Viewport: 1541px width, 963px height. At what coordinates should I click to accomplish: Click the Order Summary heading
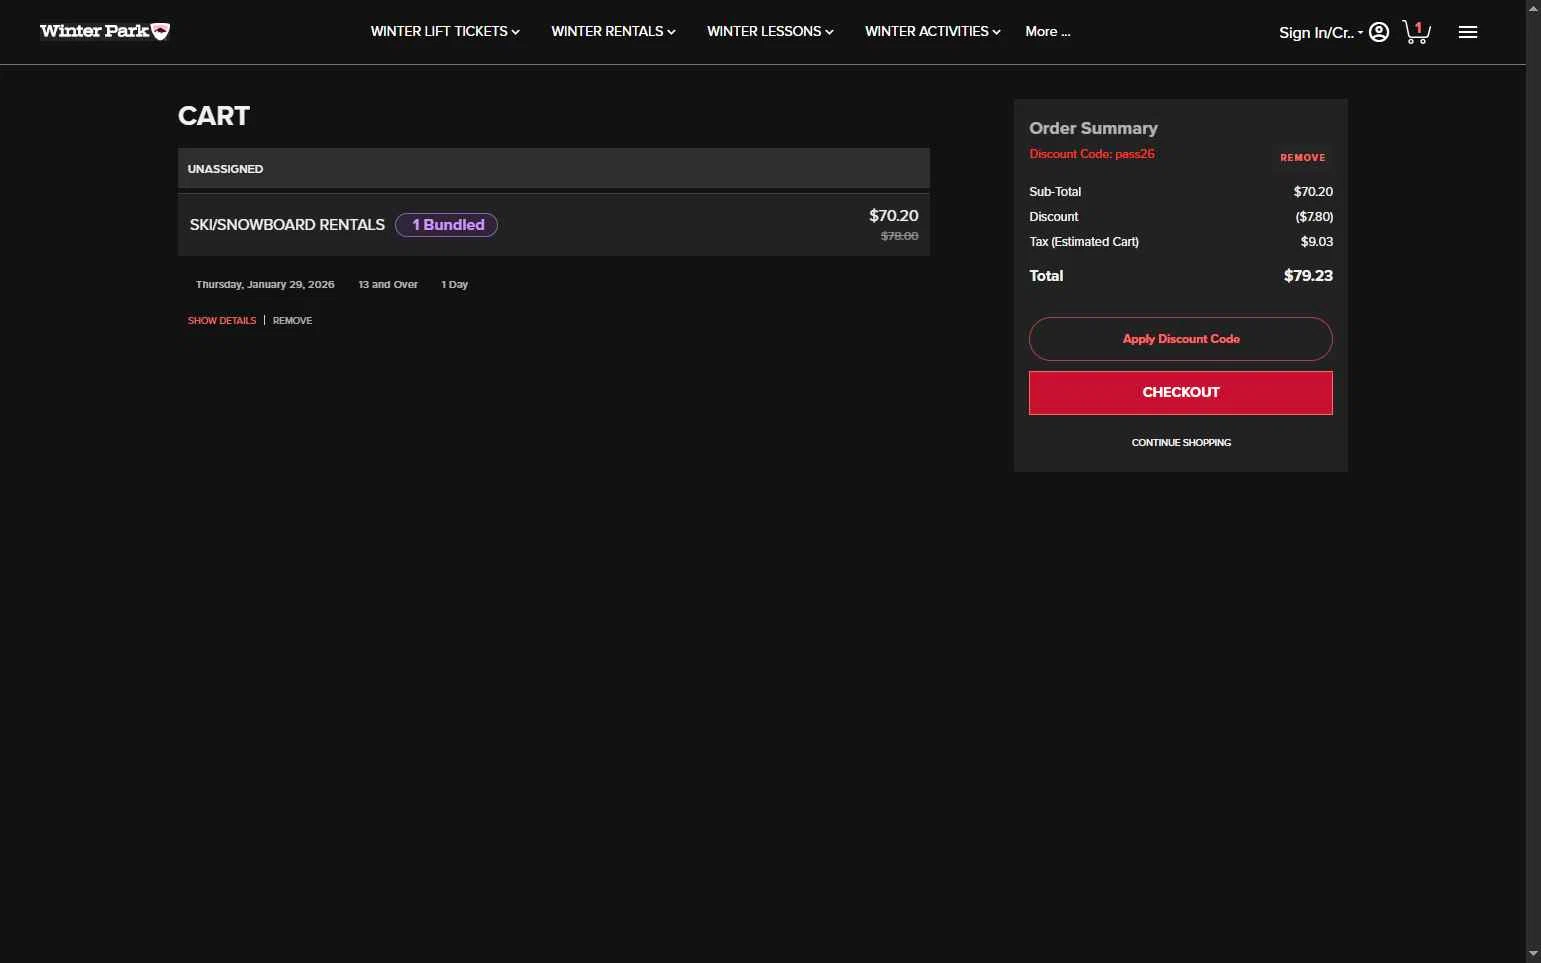coord(1093,128)
